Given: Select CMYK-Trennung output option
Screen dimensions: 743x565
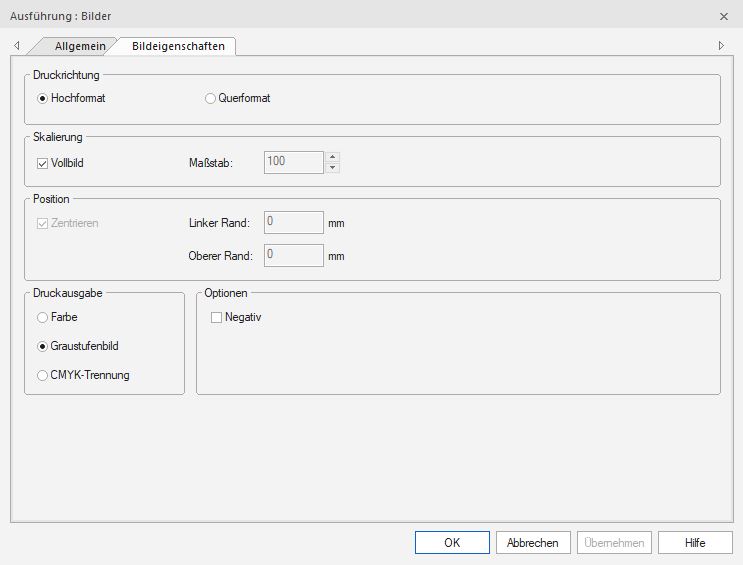Looking at the screenshot, I should point(42,375).
